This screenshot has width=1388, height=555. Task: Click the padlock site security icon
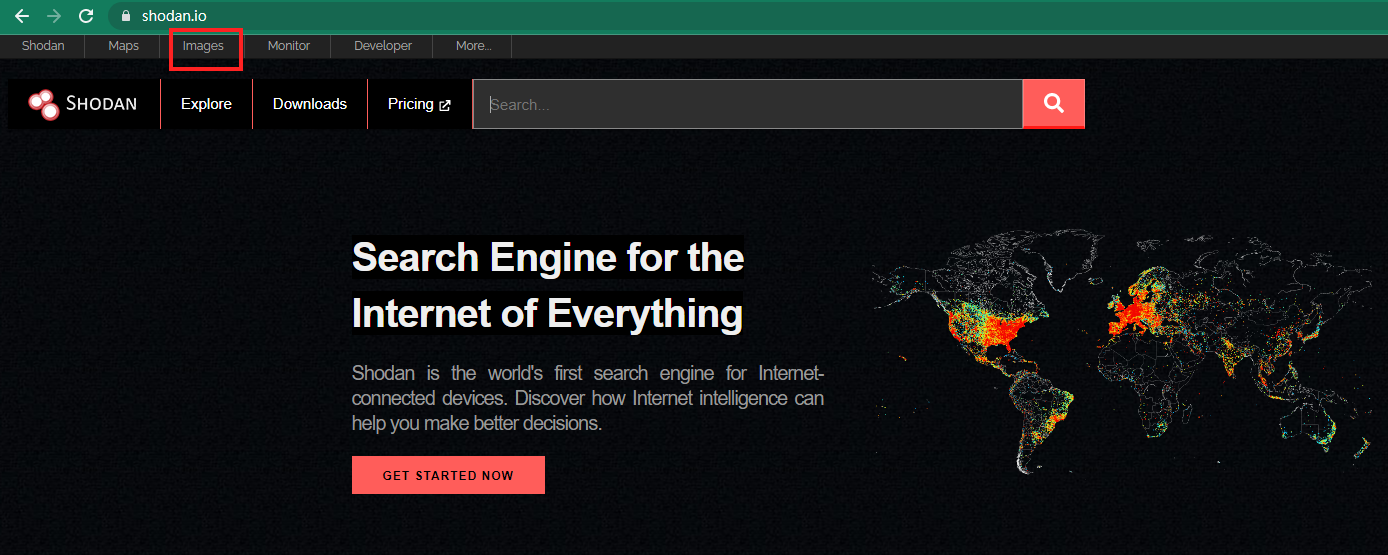tap(125, 16)
